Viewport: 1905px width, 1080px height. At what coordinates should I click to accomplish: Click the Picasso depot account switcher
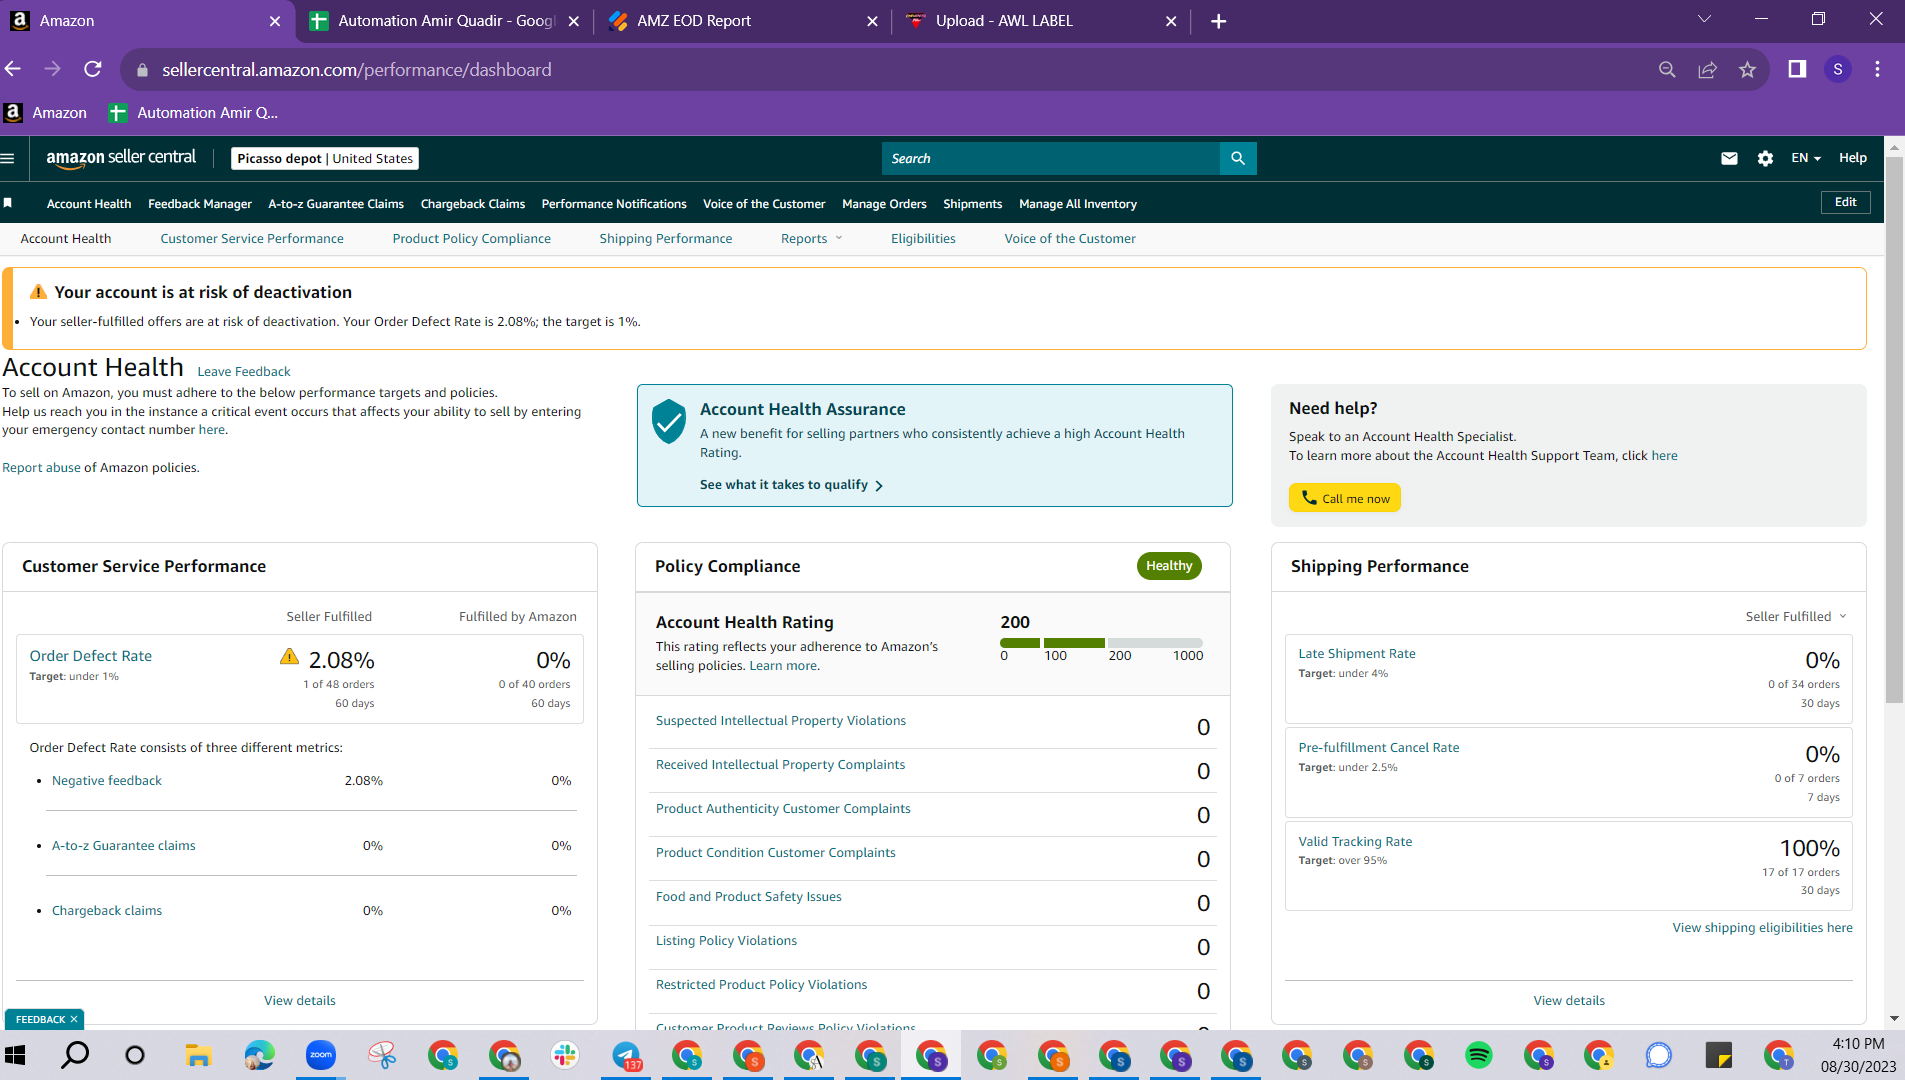[325, 158]
